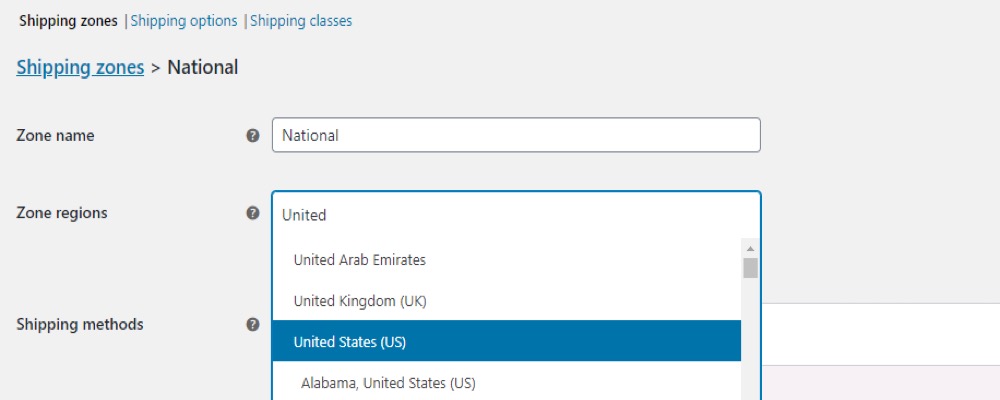Click the dropdown list scrollbar thumb
1000x400 pixels.
point(751,268)
